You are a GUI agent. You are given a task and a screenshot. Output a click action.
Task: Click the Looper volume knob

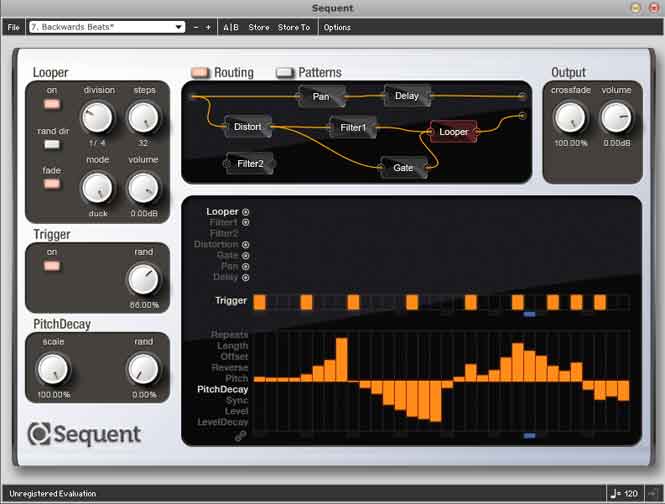pos(143,188)
